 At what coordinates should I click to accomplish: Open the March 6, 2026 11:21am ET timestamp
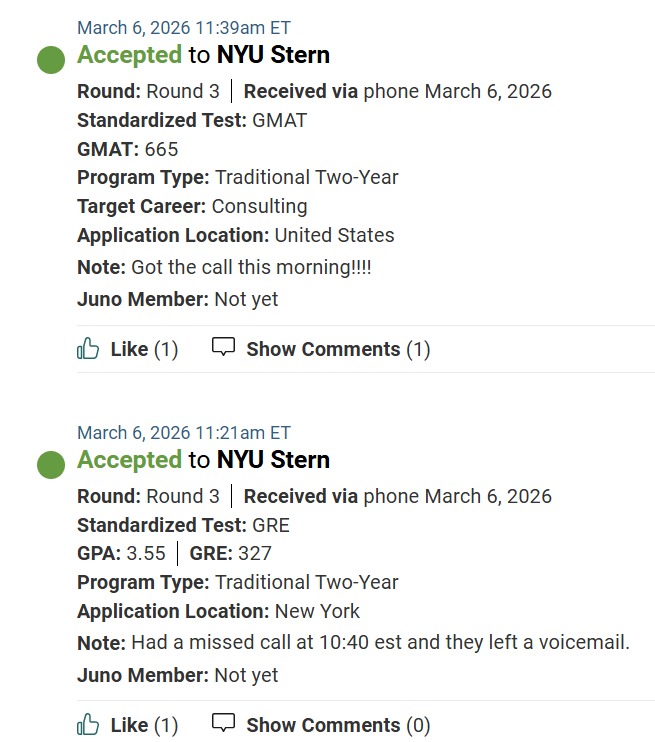pyautogui.click(x=184, y=433)
